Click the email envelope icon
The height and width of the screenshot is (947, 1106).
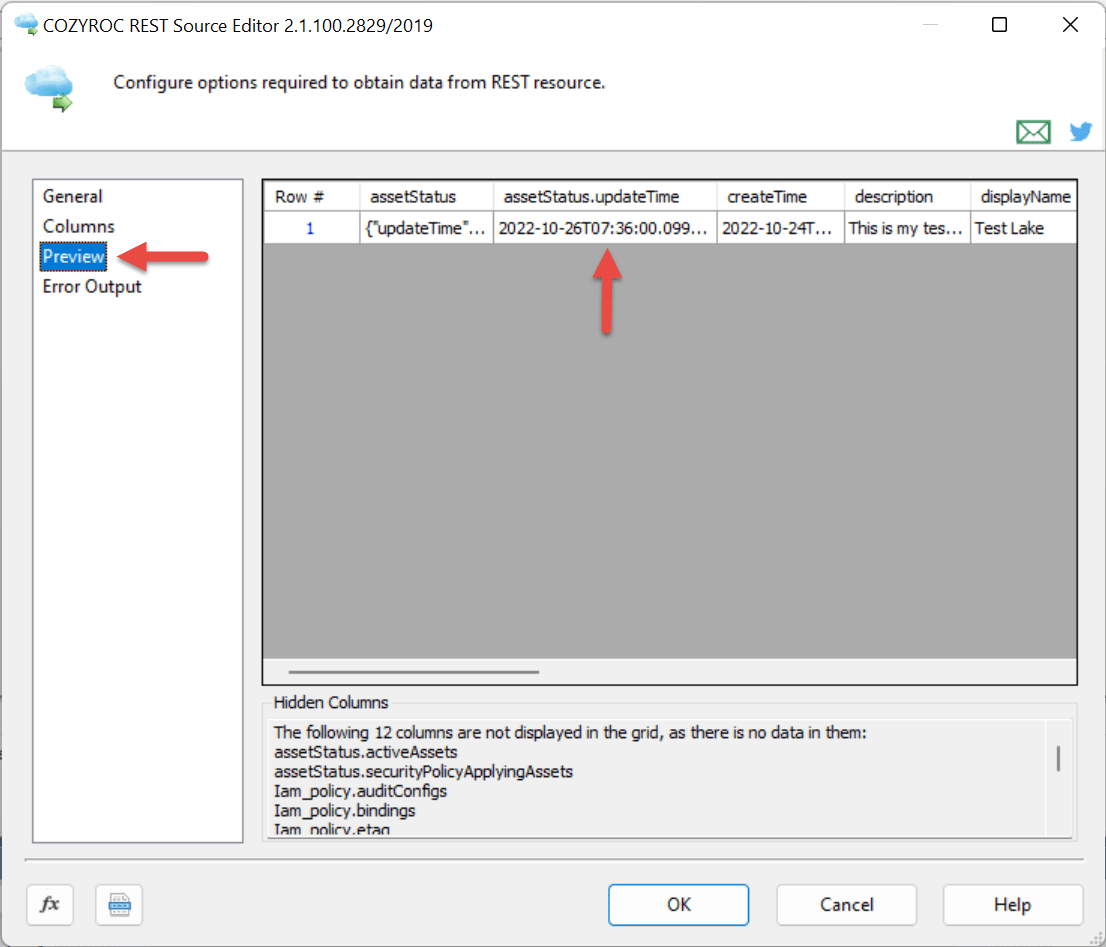pyautogui.click(x=1033, y=132)
